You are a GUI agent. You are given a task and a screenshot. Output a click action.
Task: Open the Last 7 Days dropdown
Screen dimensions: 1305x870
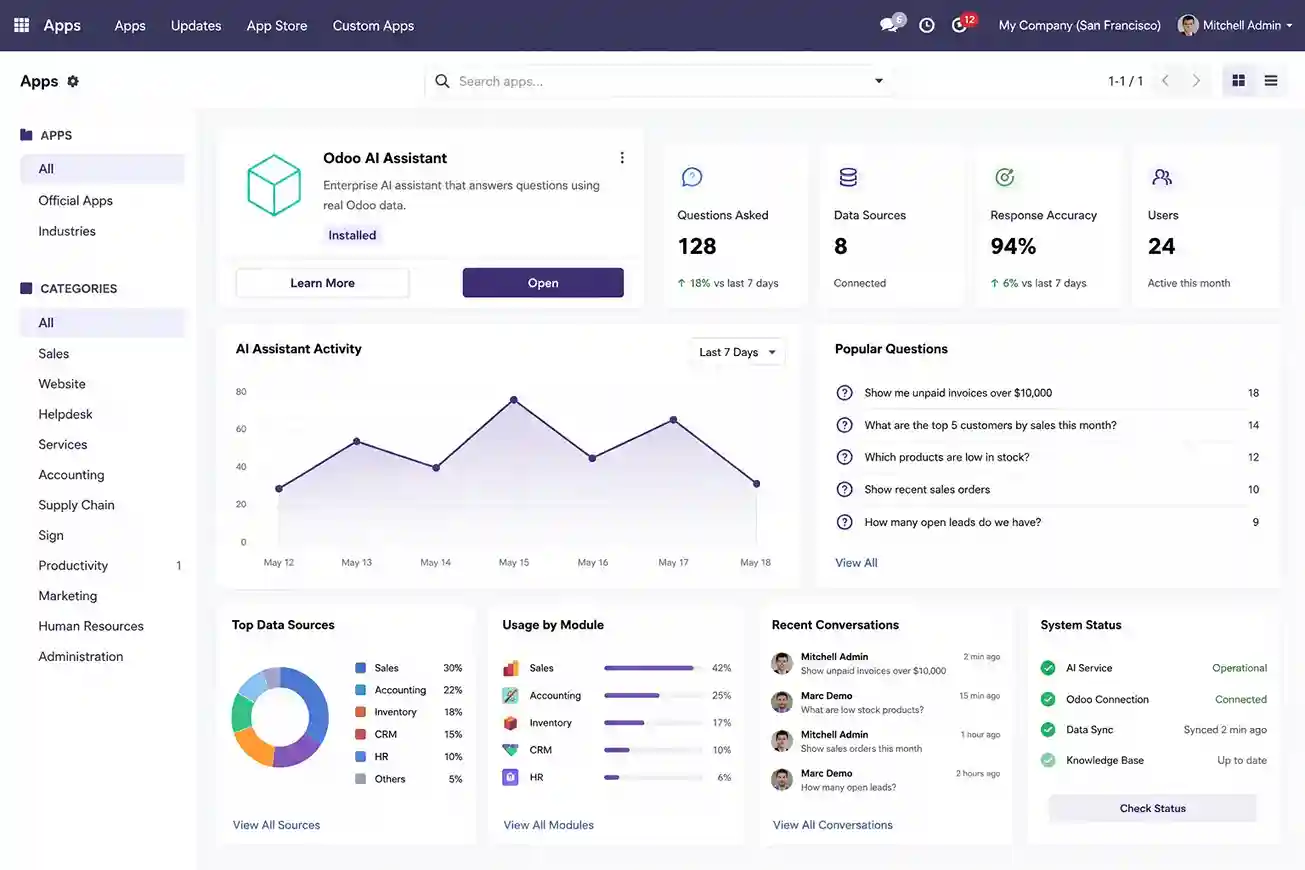(x=738, y=352)
